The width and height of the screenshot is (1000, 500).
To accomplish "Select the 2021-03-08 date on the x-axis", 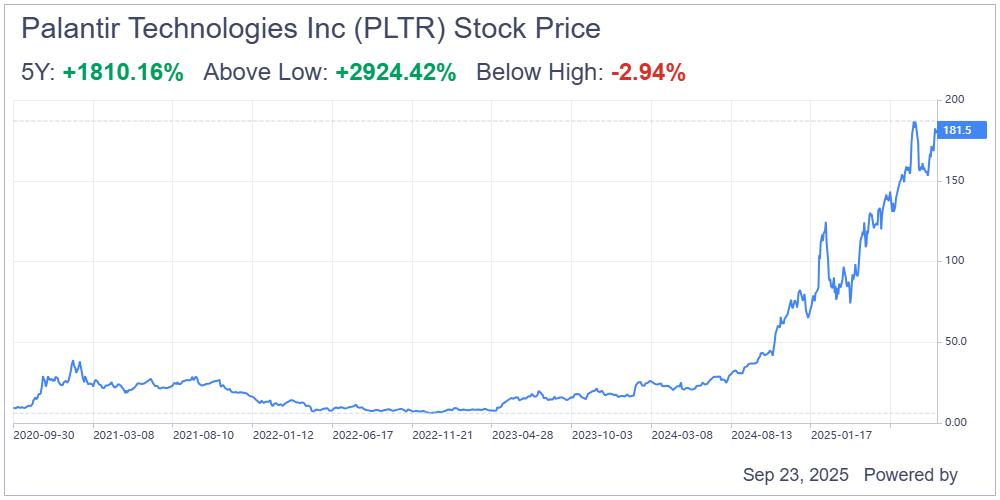I will pos(123,435).
